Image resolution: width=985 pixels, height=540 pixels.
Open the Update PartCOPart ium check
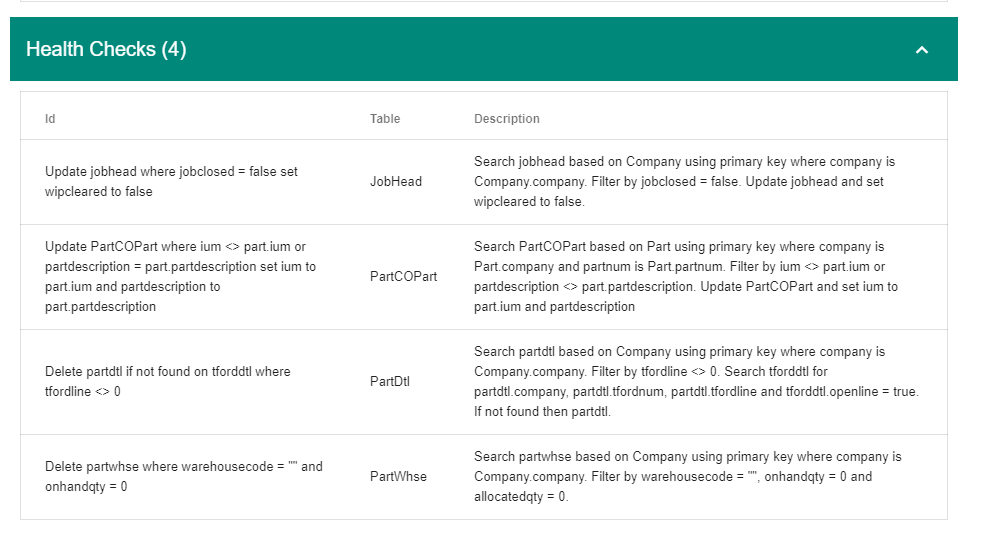pyautogui.click(x=180, y=276)
